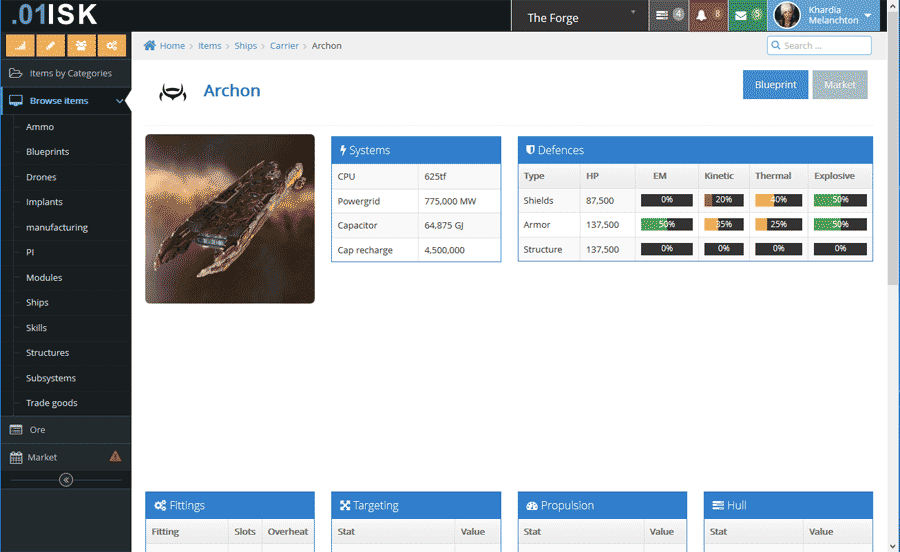900x552 pixels.
Task: Click the bars icon on Hull panel
Action: (718, 506)
